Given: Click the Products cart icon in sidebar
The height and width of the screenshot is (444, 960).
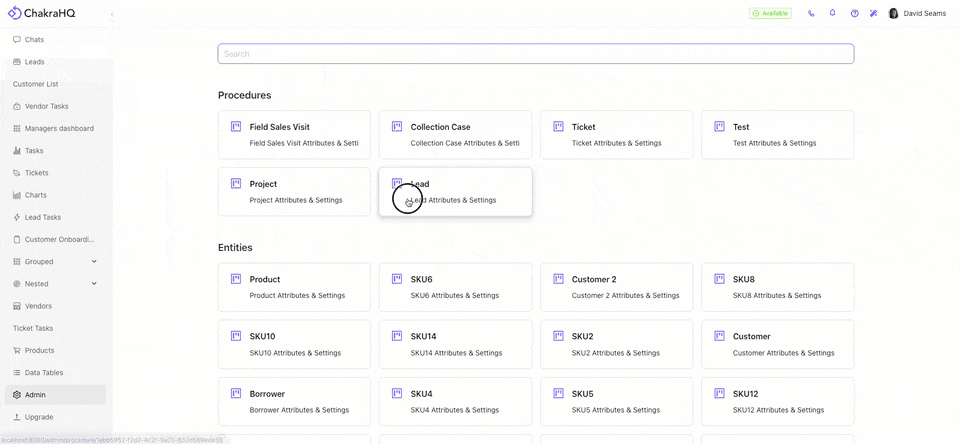Looking at the screenshot, I should point(17,351).
